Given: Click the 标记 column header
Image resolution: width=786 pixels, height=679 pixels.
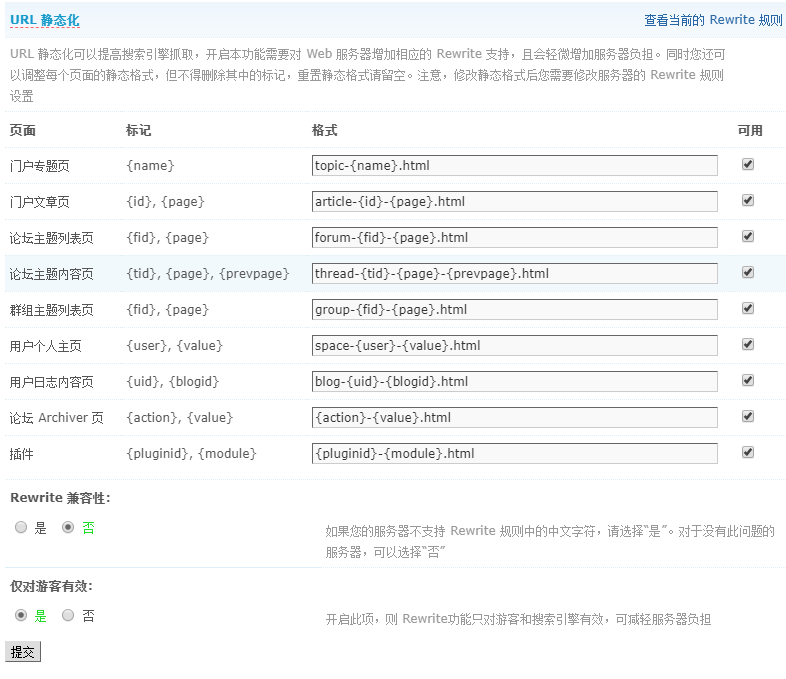Looking at the screenshot, I should (x=138, y=130).
